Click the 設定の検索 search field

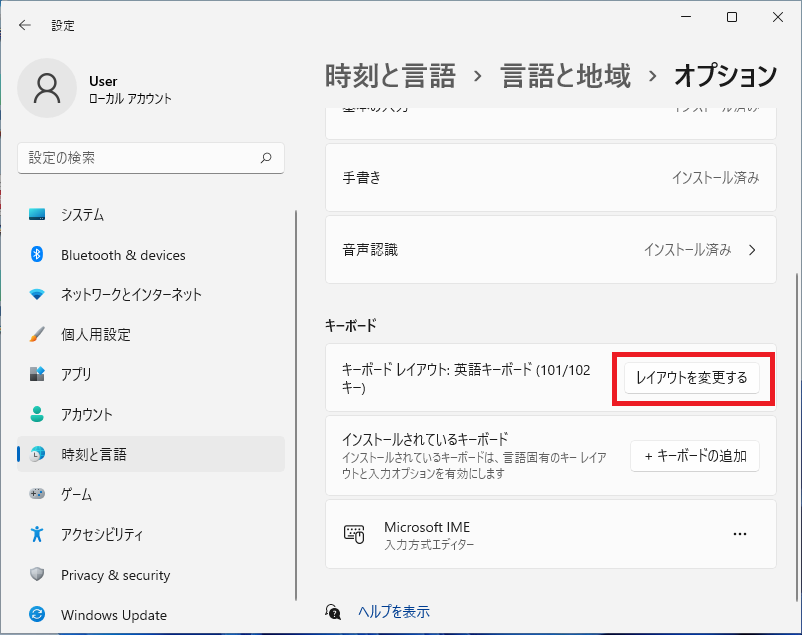pyautogui.click(x=140, y=158)
